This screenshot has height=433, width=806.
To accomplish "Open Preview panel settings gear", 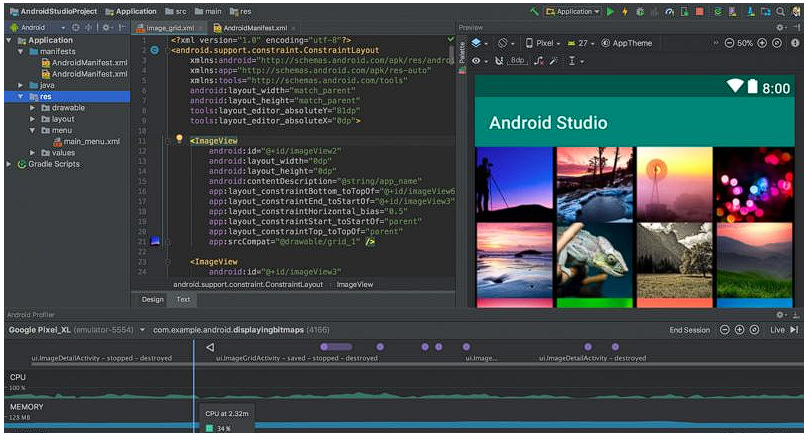I will coord(780,27).
